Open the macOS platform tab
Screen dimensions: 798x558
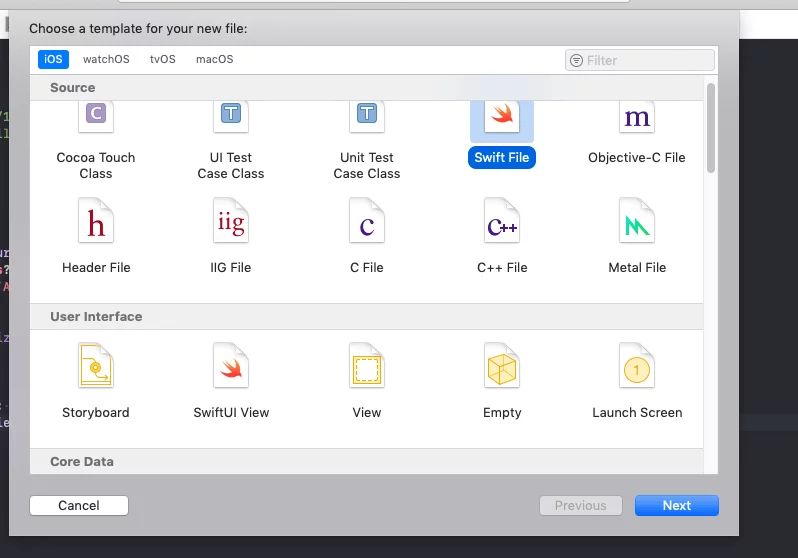point(215,59)
